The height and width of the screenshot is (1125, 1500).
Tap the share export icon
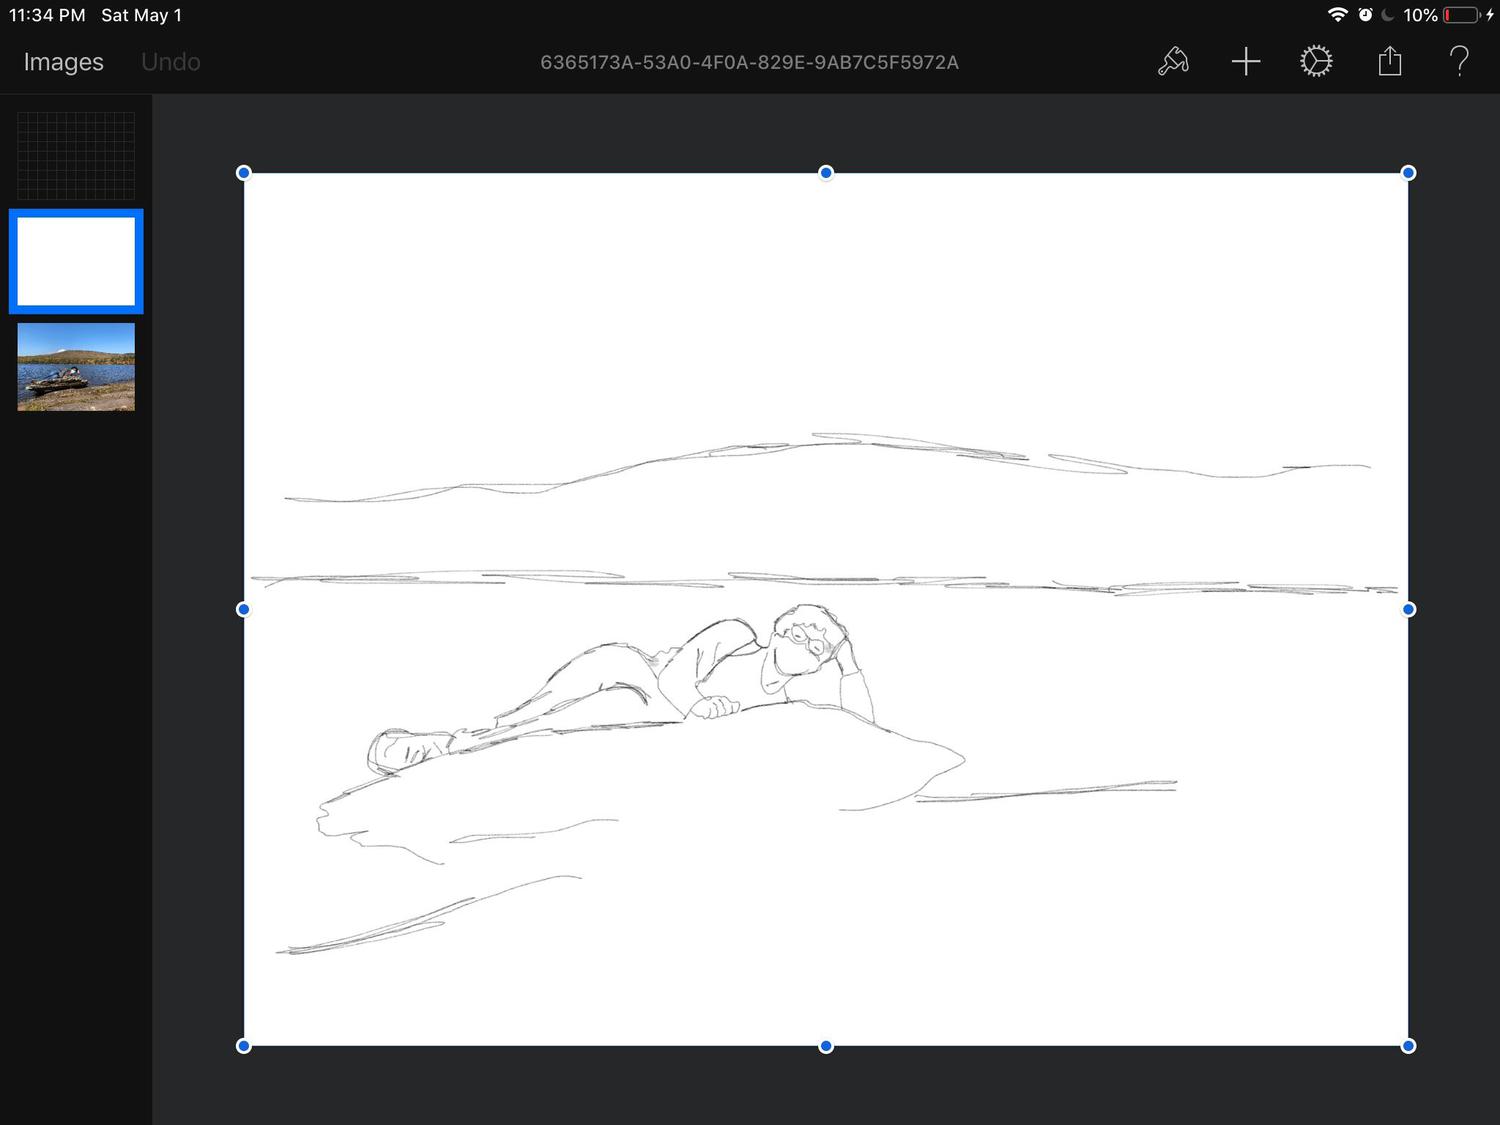click(x=1389, y=62)
